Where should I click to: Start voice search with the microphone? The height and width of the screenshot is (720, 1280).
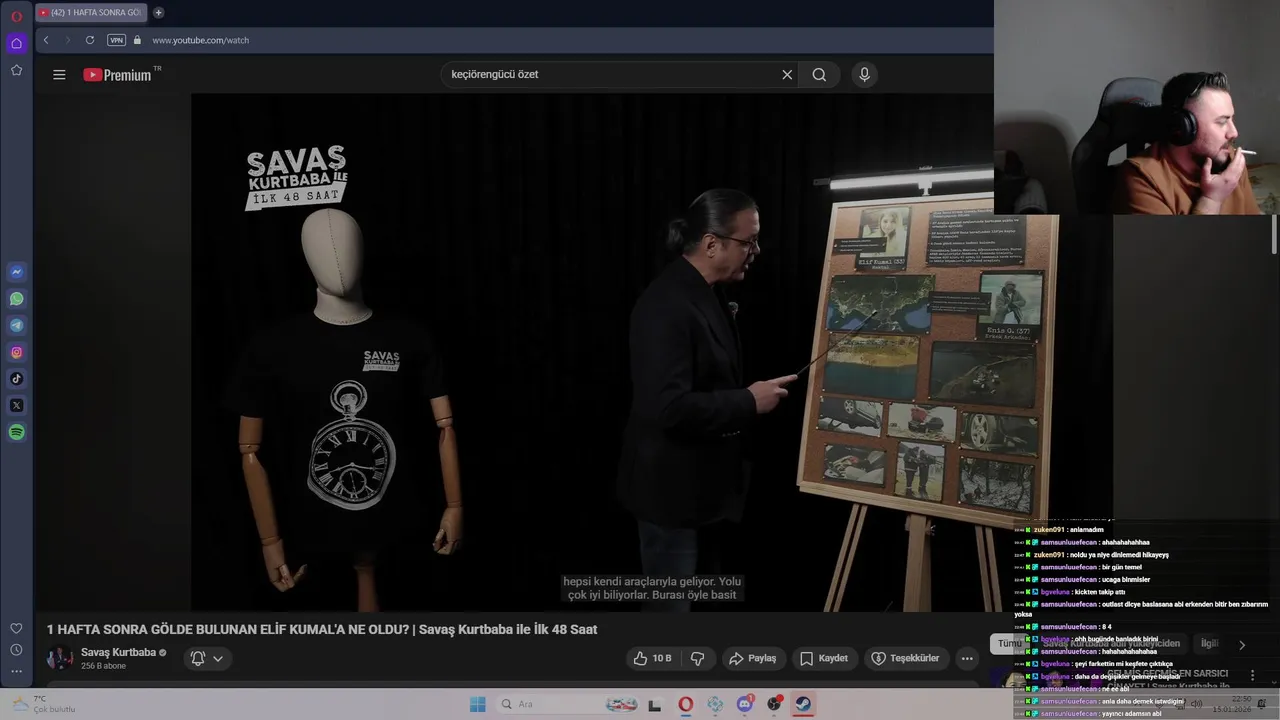(865, 74)
